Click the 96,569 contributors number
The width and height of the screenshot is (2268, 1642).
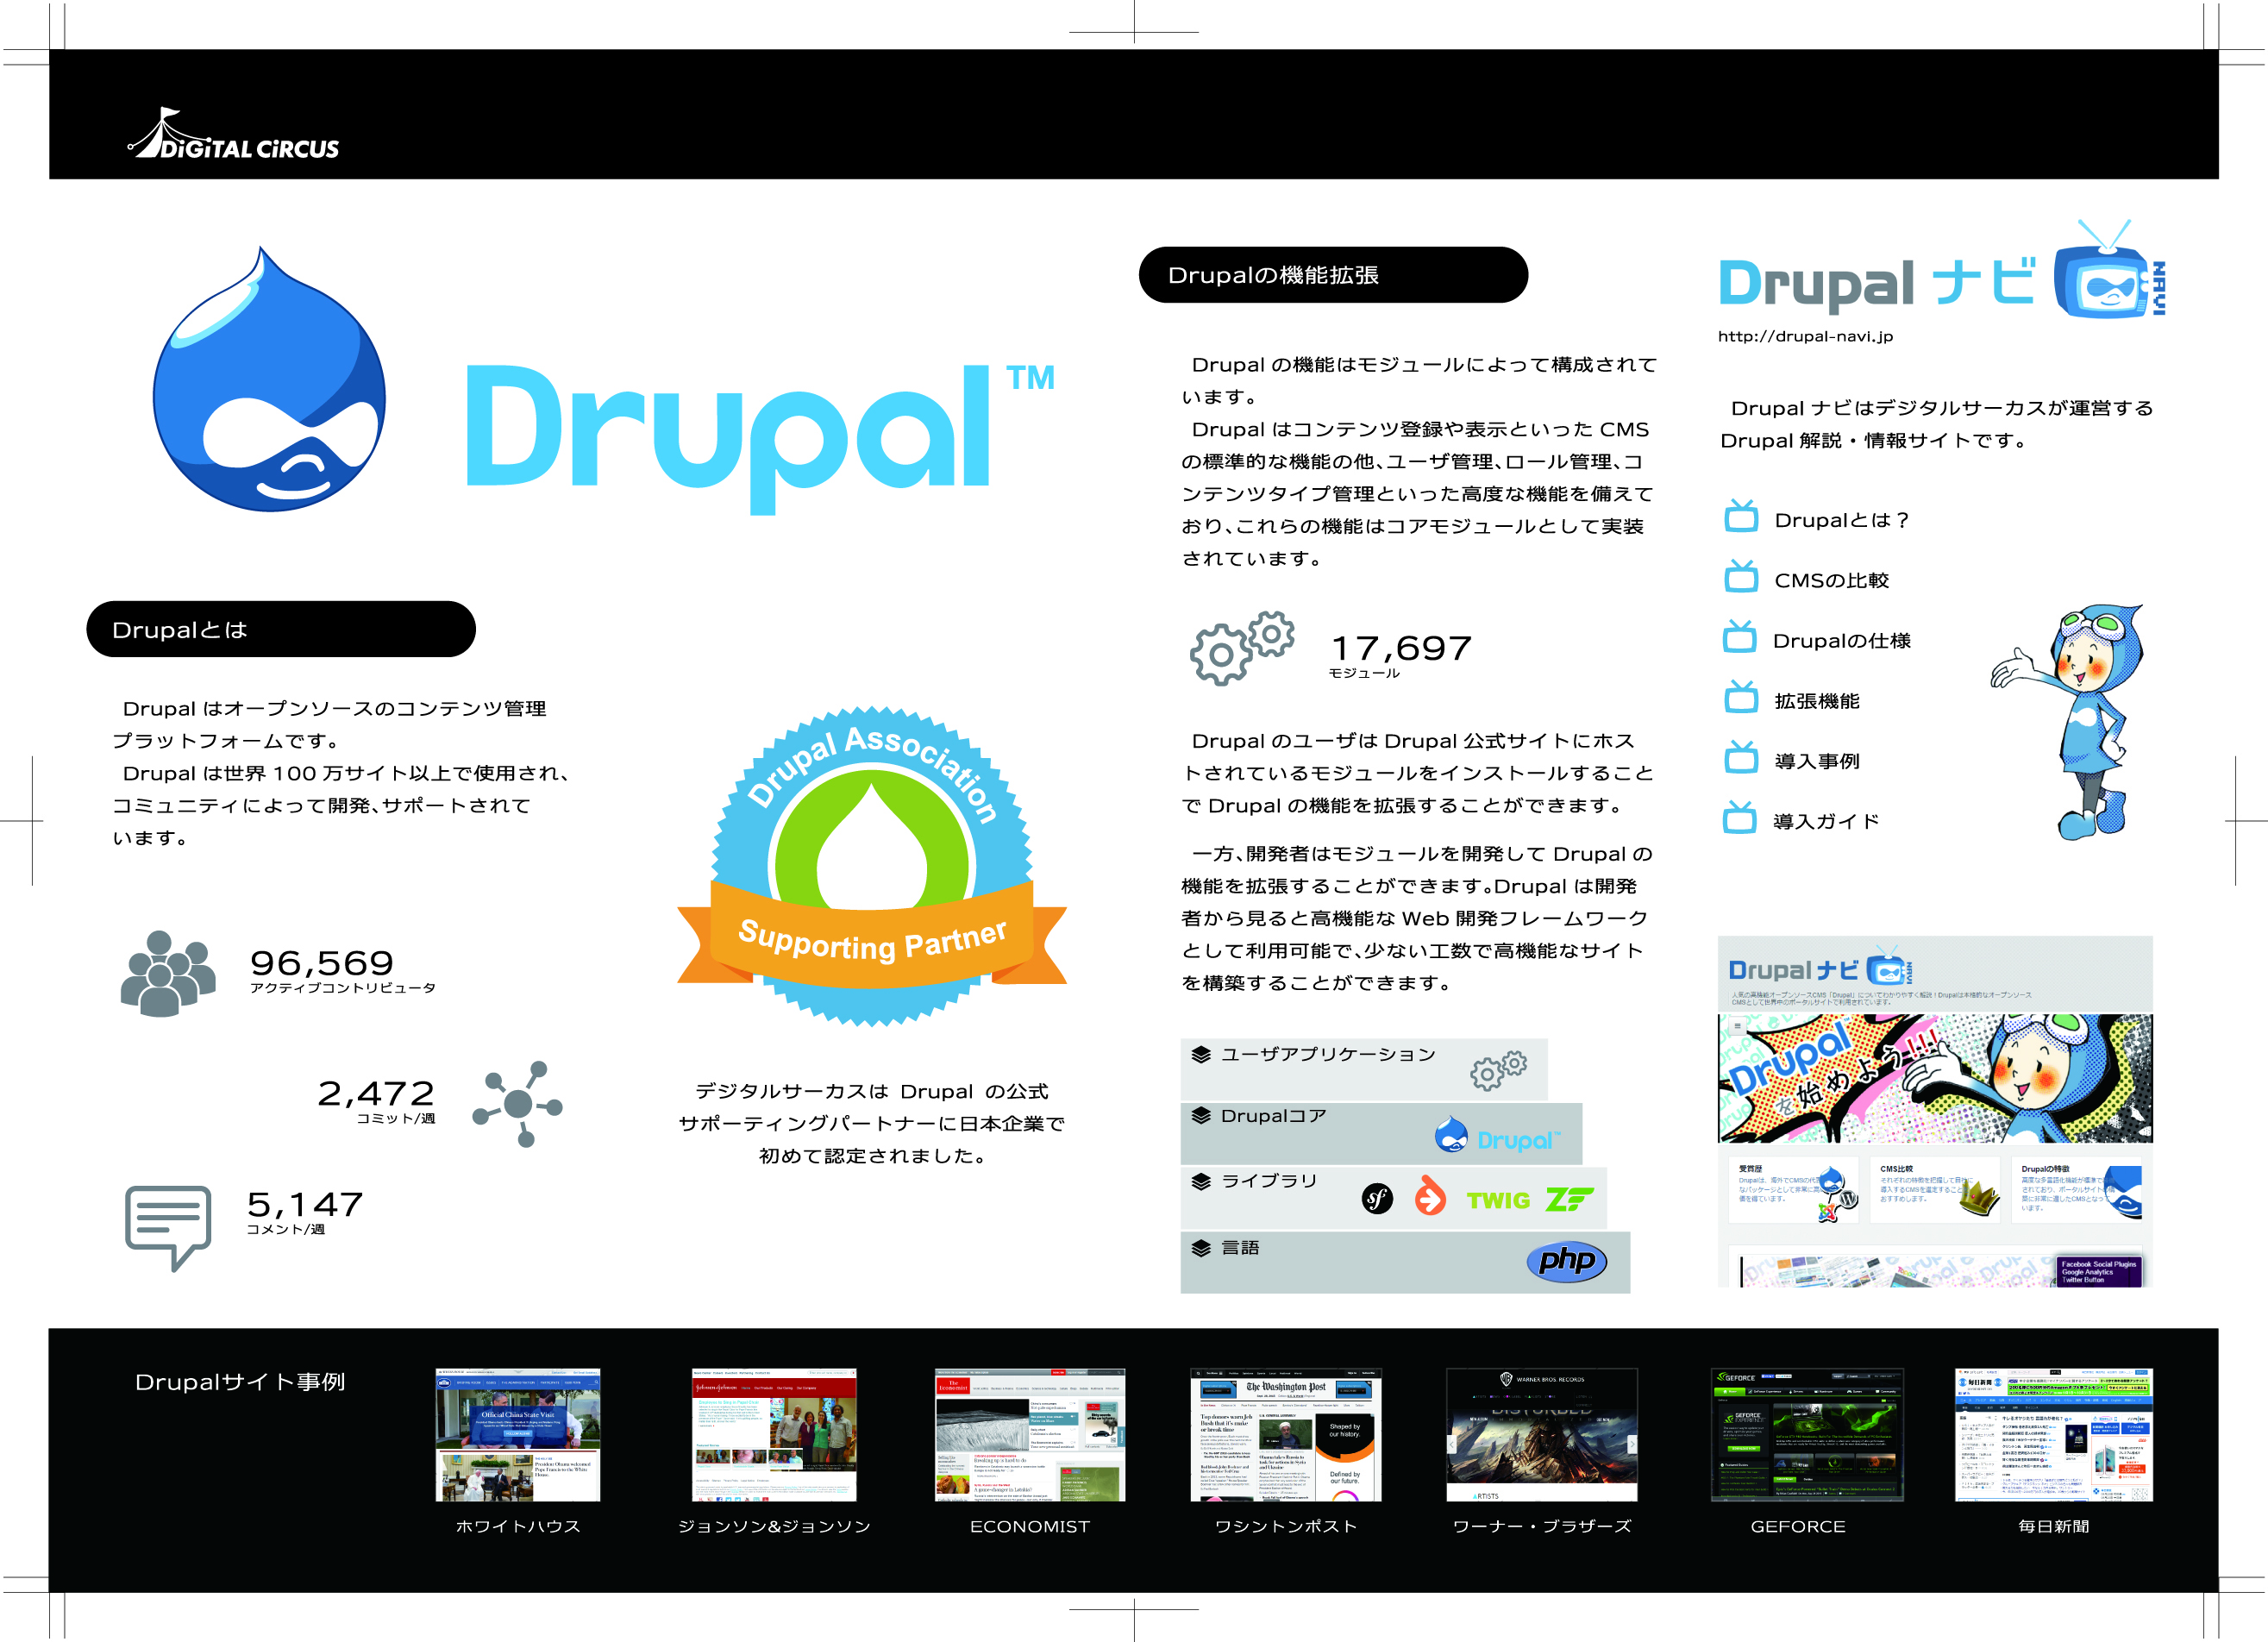pos(322,962)
